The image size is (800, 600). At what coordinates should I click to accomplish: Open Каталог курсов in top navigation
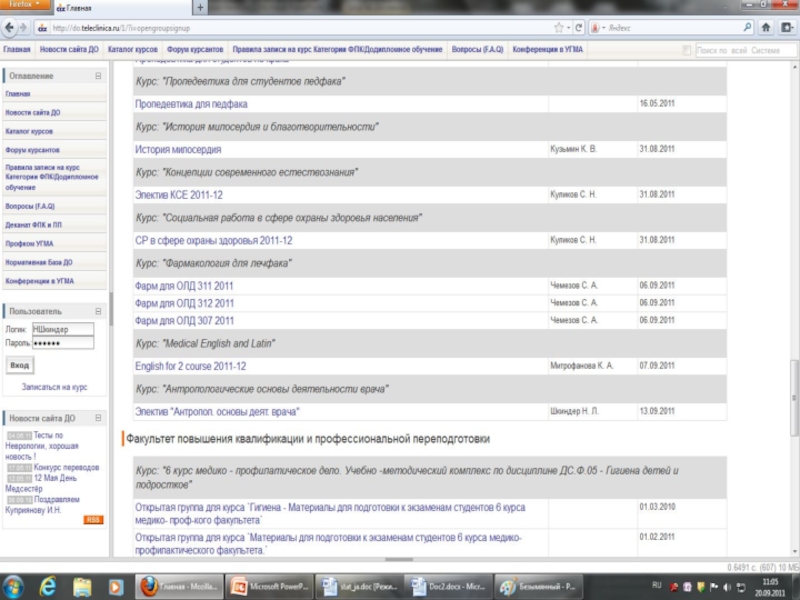click(x=133, y=49)
